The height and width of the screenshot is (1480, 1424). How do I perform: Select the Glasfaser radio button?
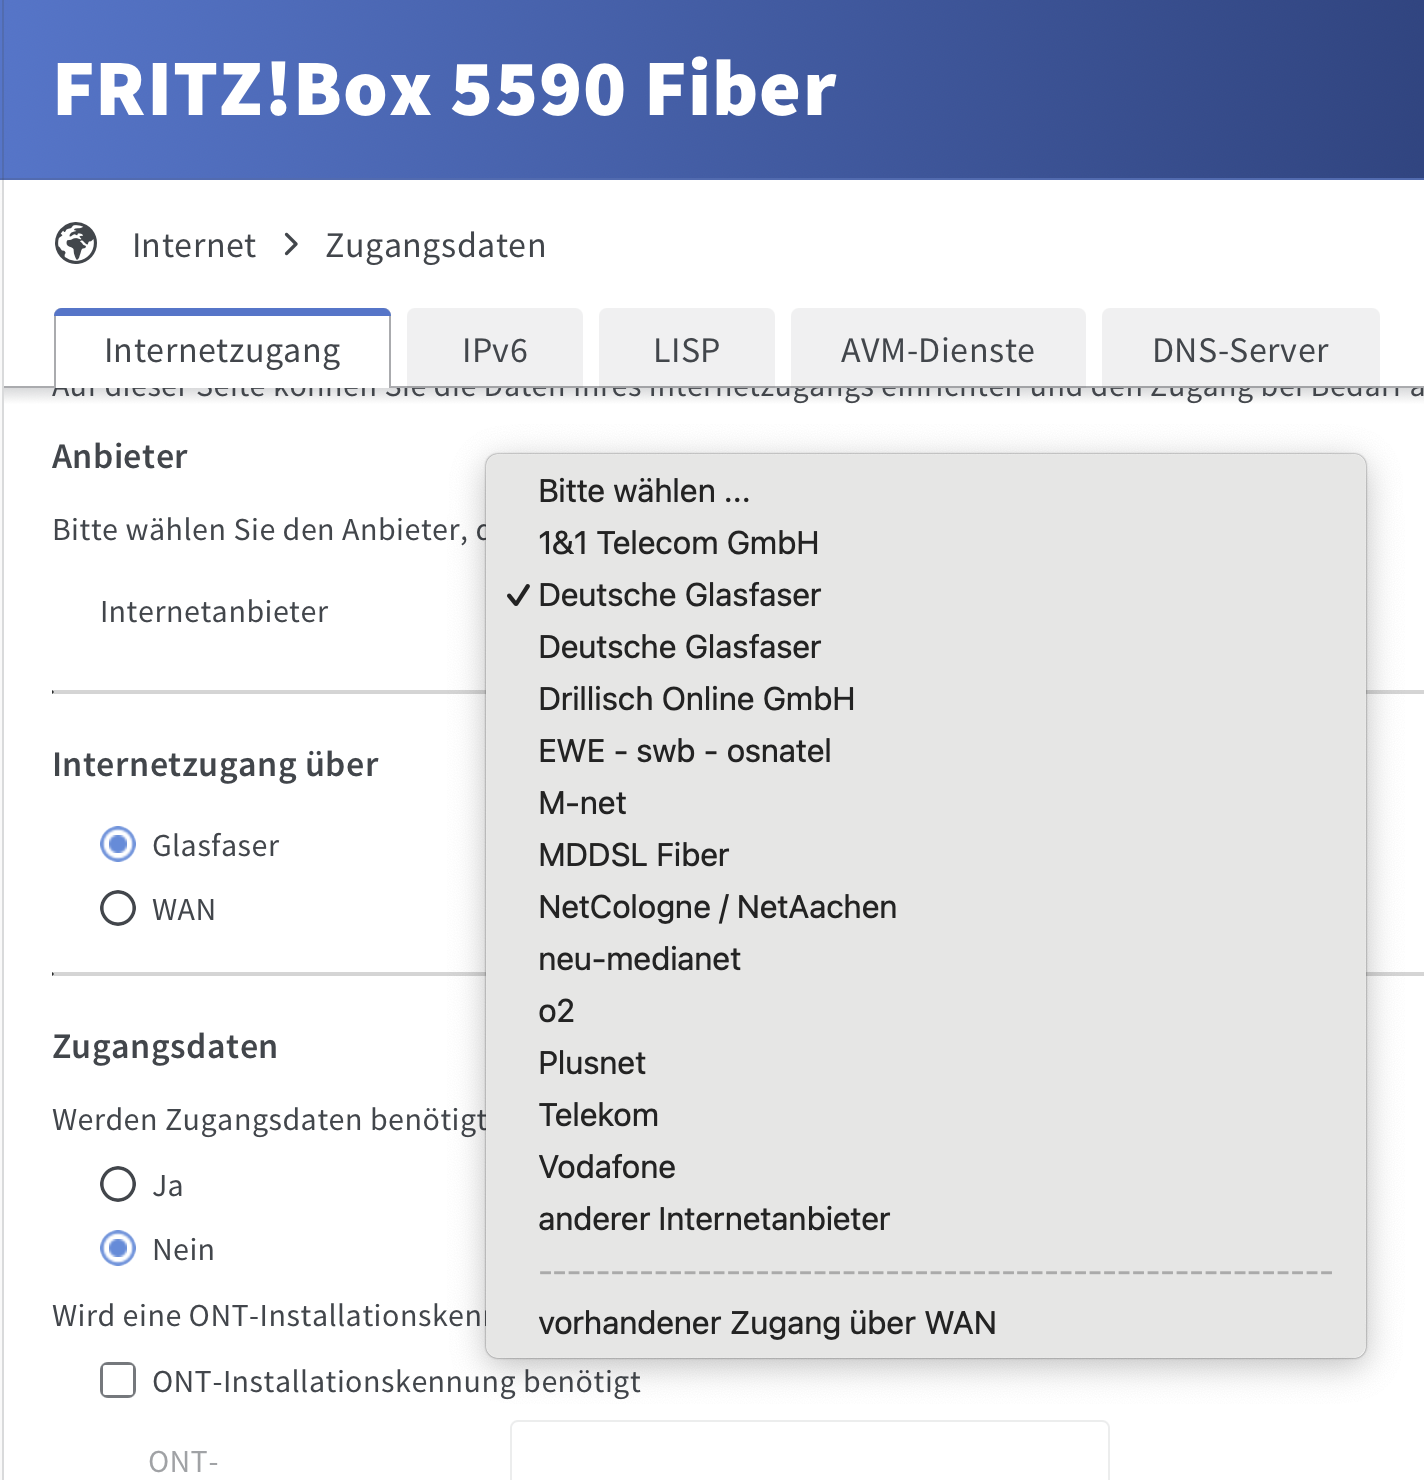118,845
